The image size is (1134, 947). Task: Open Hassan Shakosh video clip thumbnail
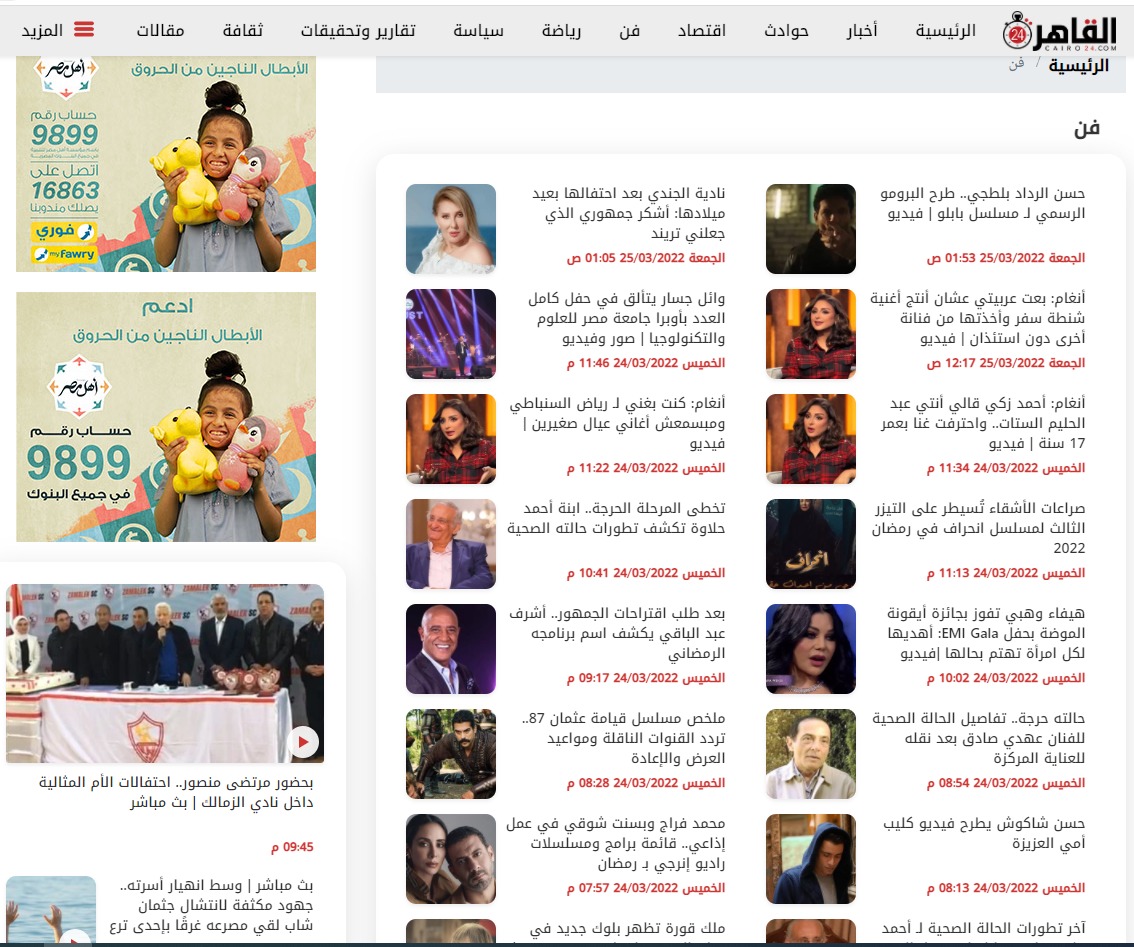810,859
